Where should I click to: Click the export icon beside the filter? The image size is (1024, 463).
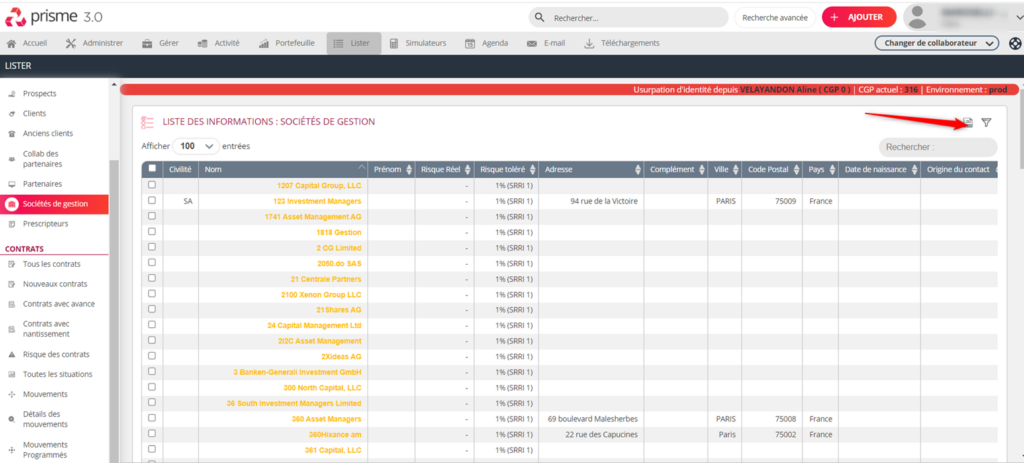coord(967,123)
